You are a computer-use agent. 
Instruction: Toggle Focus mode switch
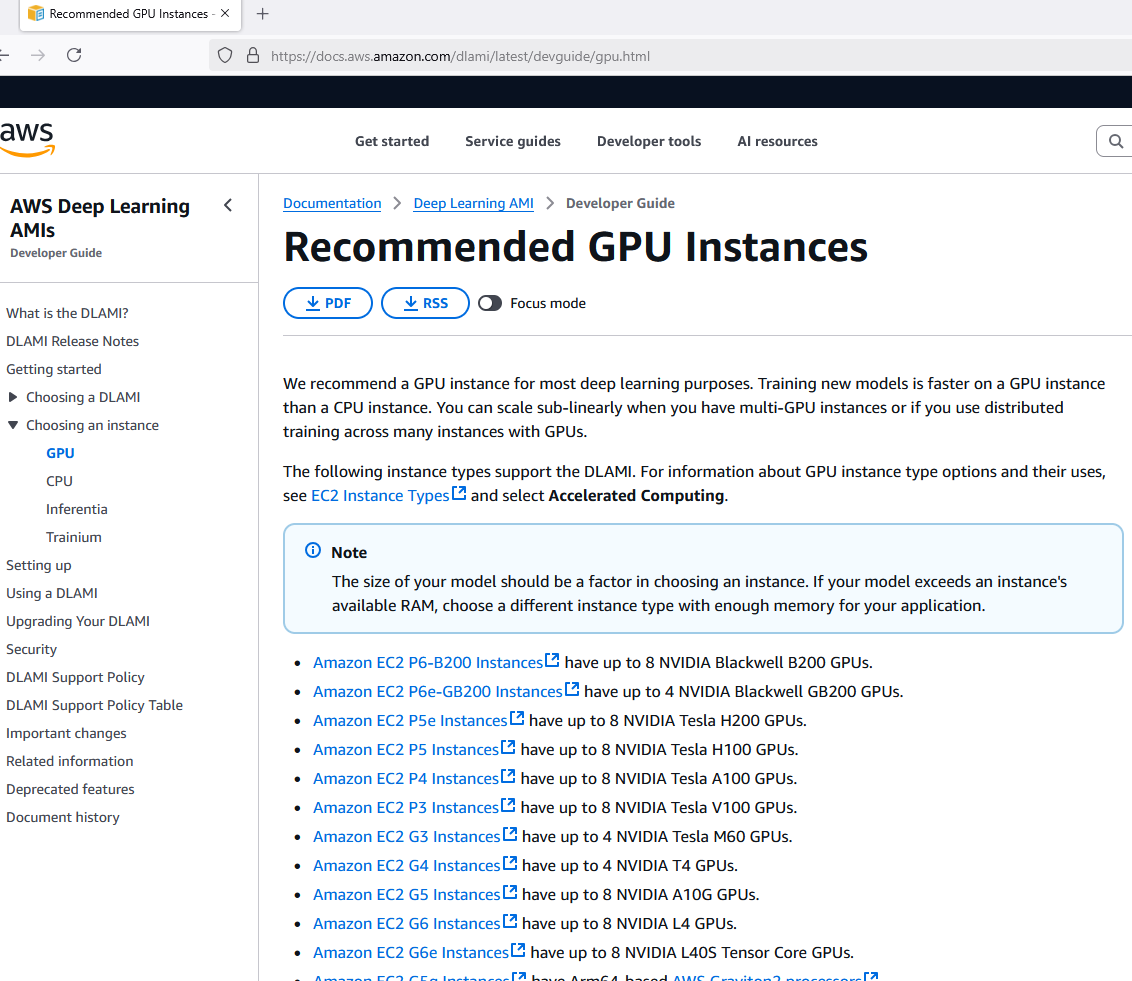pos(490,303)
